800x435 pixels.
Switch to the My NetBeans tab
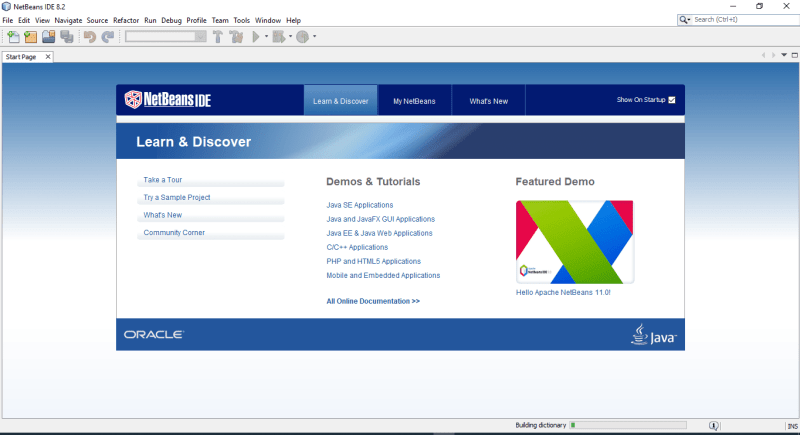click(414, 100)
